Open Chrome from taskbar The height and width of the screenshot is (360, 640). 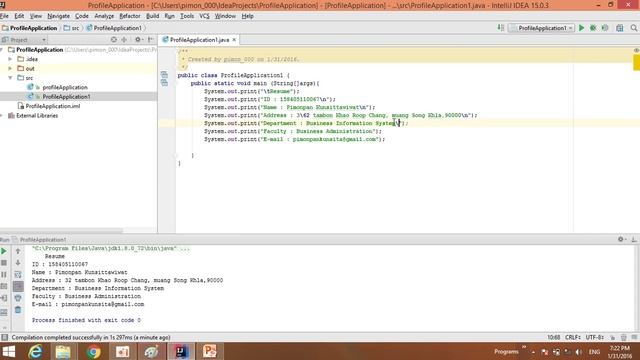93,351
